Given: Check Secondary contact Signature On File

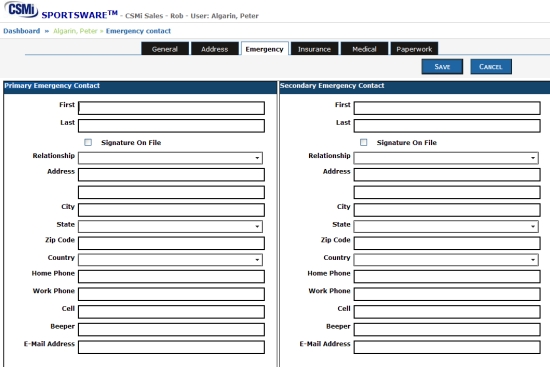Looking at the screenshot, I should click(x=364, y=142).
